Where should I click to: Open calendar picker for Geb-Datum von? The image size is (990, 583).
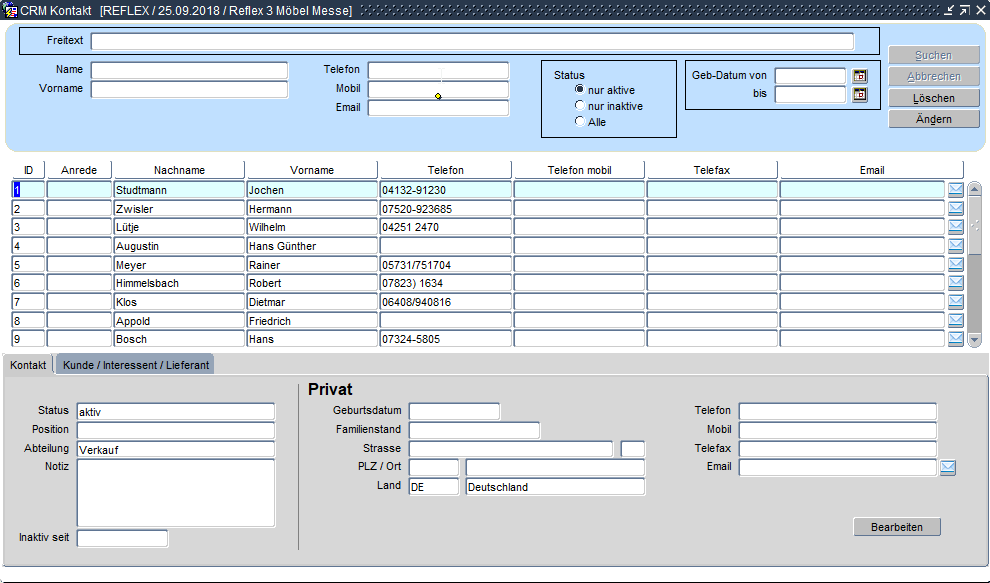[860, 76]
